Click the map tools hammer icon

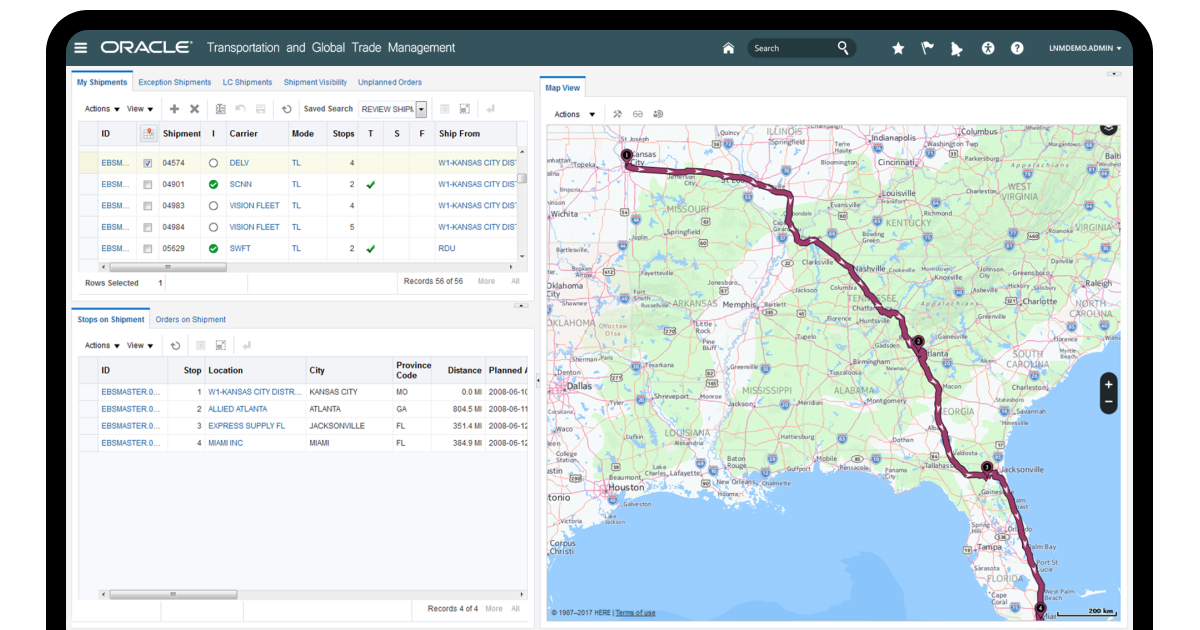tap(618, 114)
